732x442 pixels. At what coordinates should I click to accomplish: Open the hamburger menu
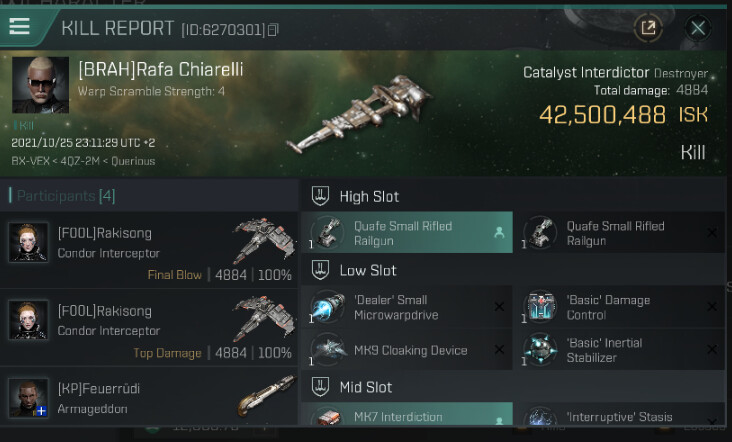click(20, 26)
